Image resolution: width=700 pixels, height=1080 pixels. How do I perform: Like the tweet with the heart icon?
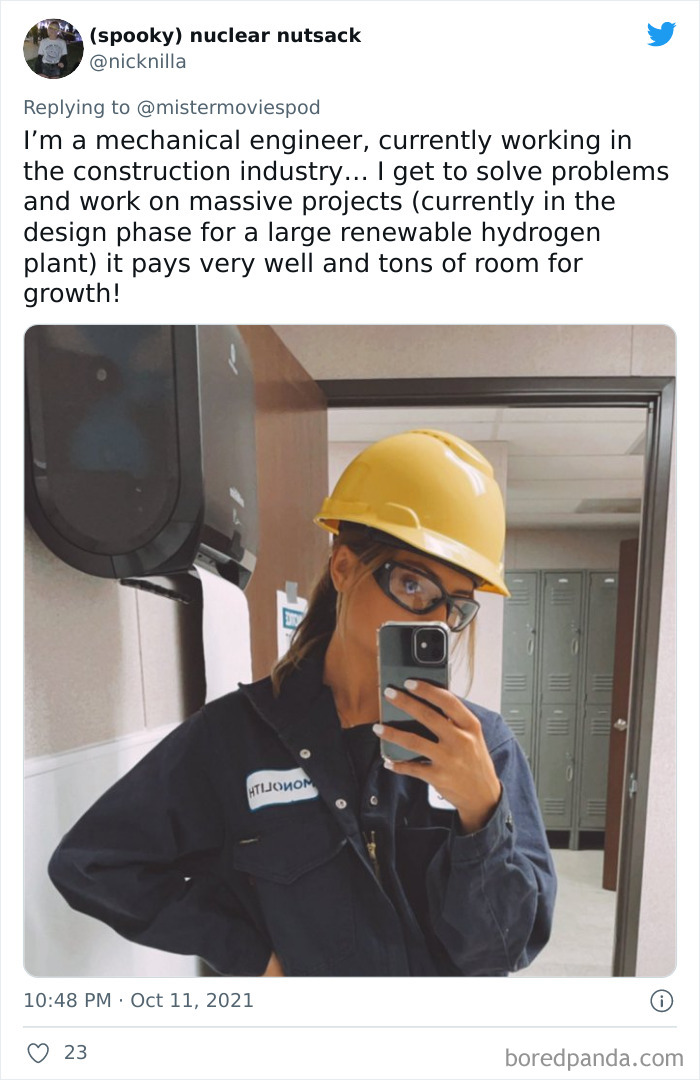tap(38, 1052)
